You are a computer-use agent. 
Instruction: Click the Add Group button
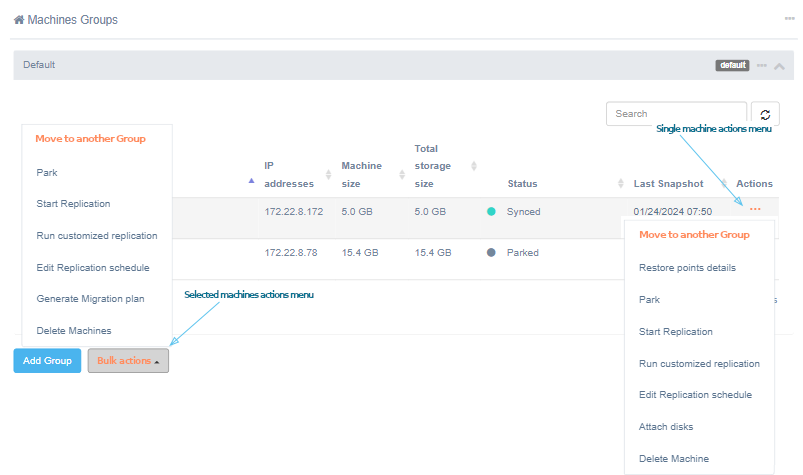tap(47, 361)
